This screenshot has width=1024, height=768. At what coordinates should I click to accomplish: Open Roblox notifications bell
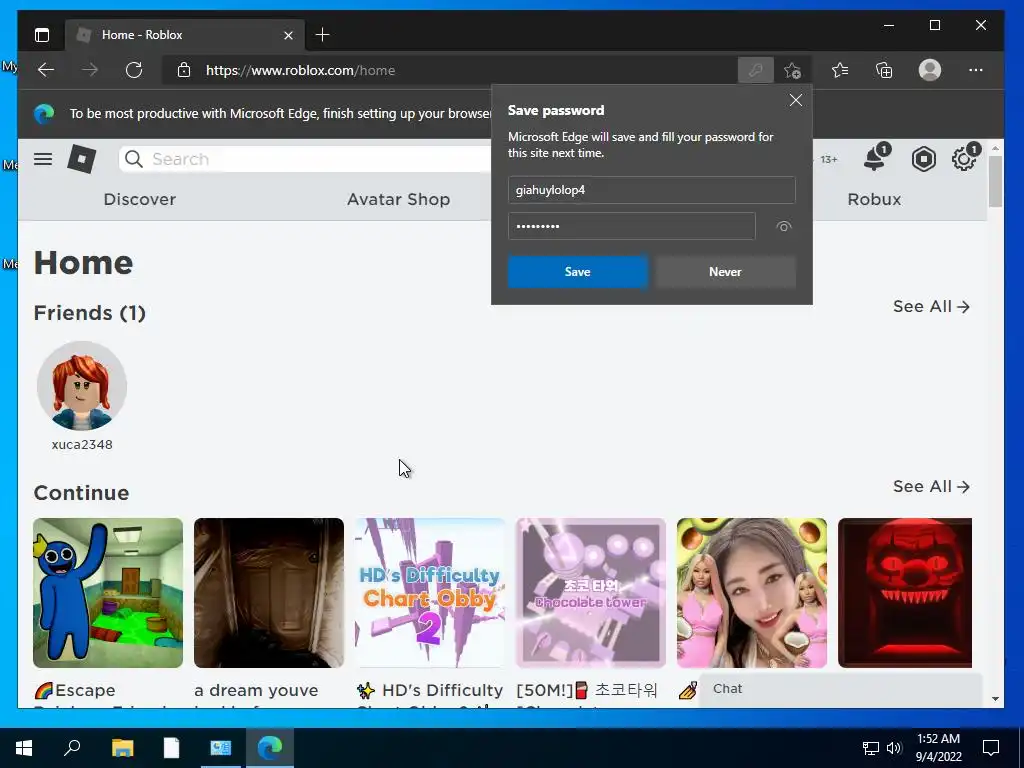click(876, 158)
